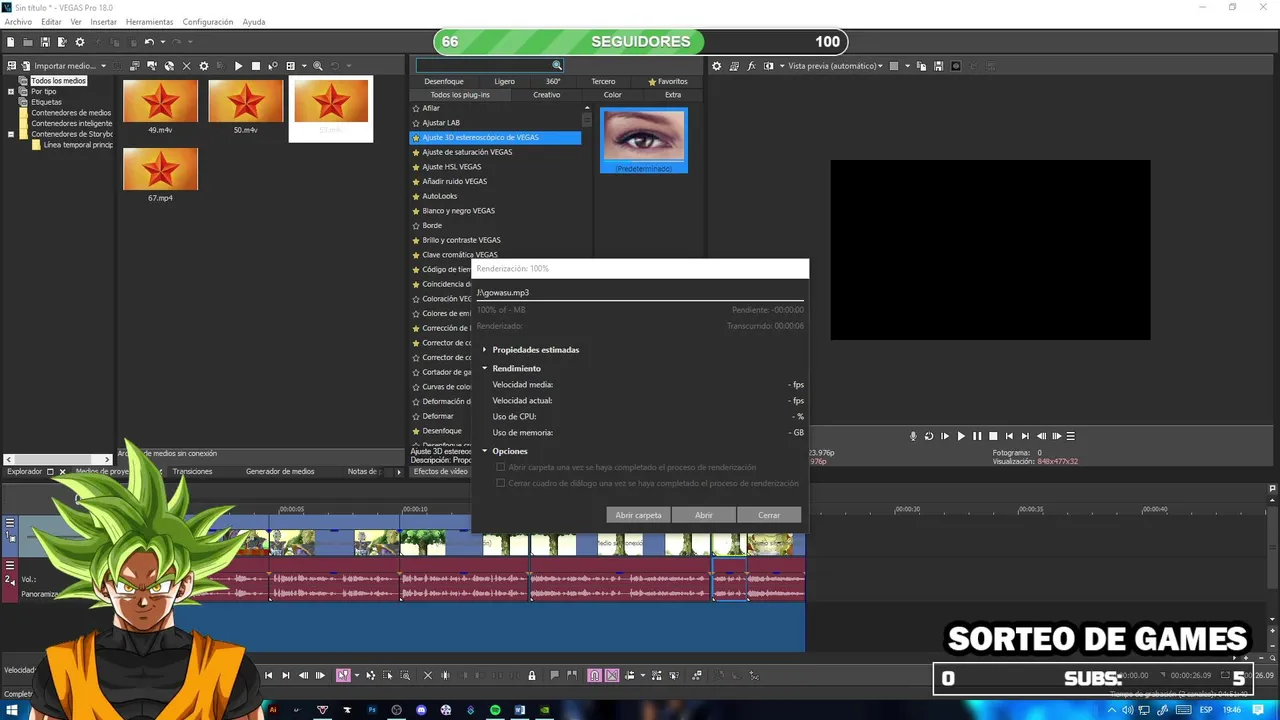The width and height of the screenshot is (1280, 720).
Task: Click the microphone record icon under the preview
Action: click(x=913, y=436)
